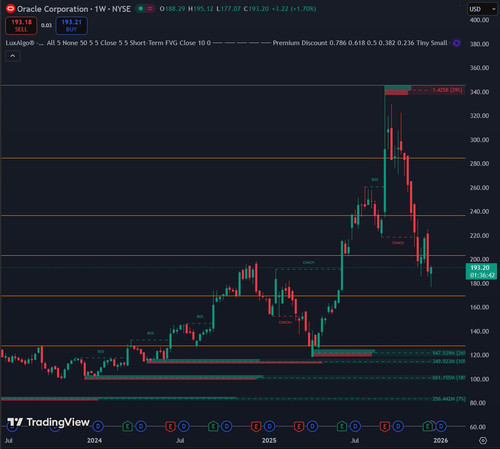The width and height of the screenshot is (500, 449).
Task: Select the orange horizontal line near 285
Action: [x=233, y=158]
